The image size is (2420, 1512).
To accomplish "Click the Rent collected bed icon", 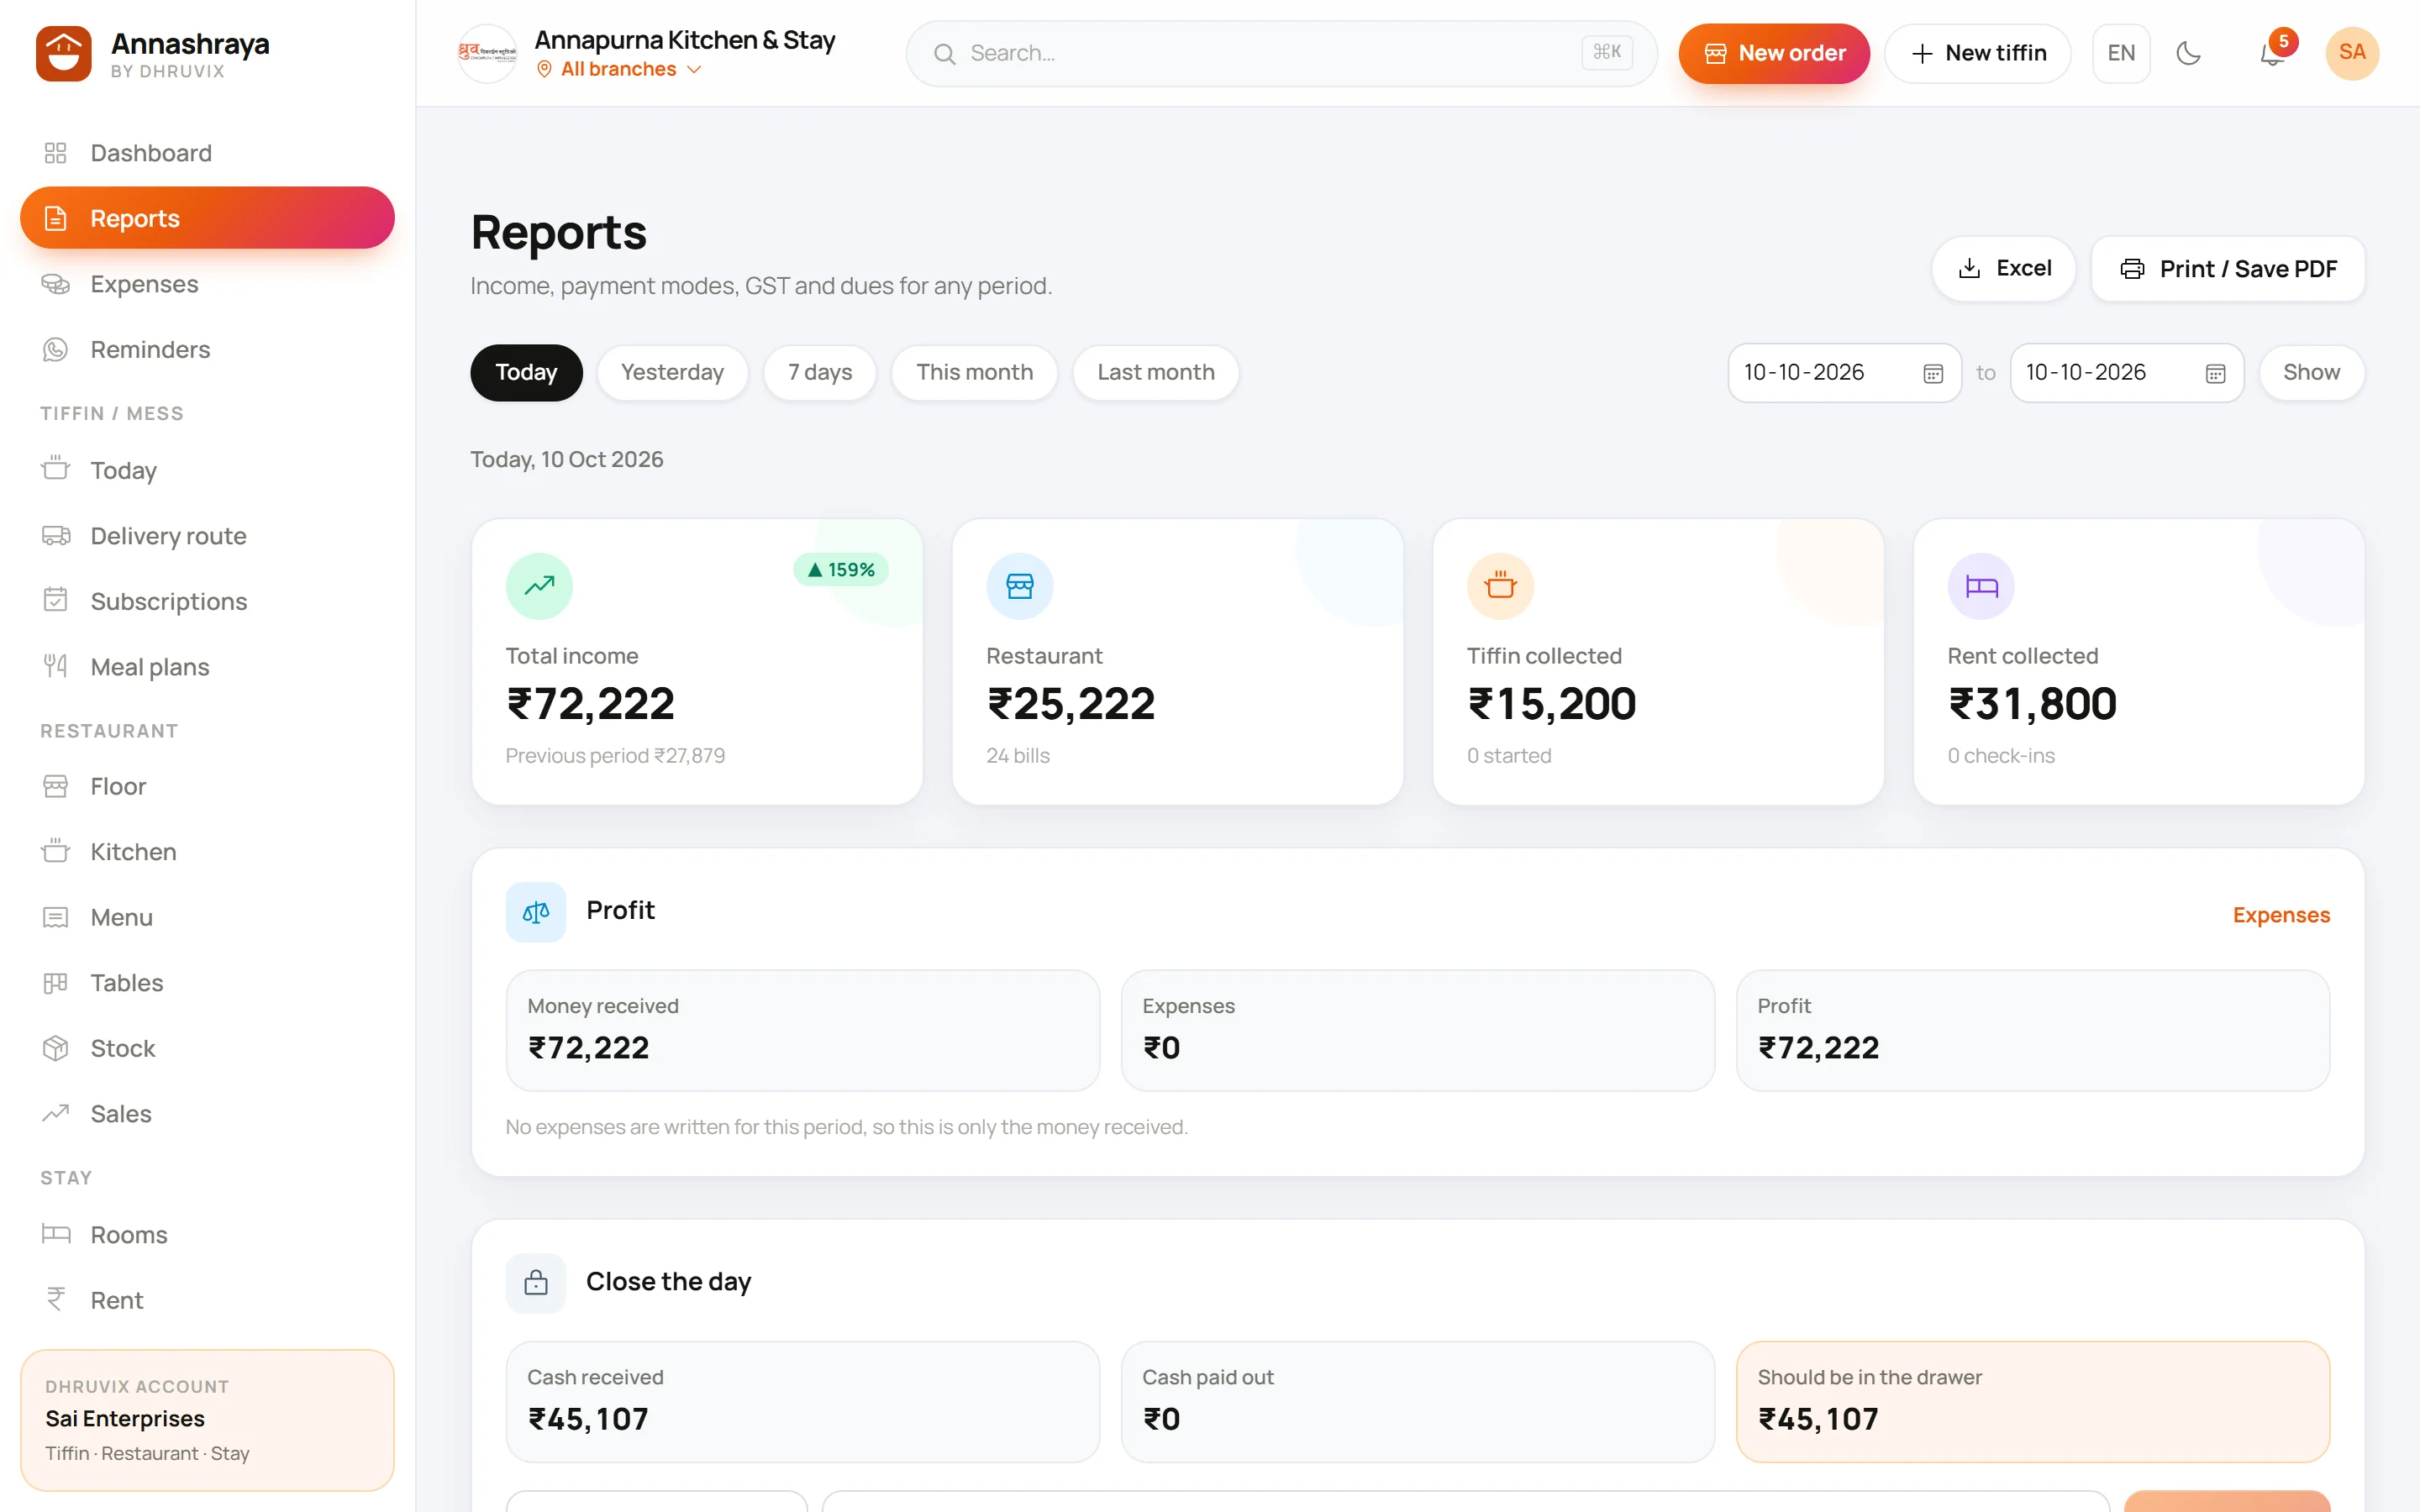I will point(1981,586).
